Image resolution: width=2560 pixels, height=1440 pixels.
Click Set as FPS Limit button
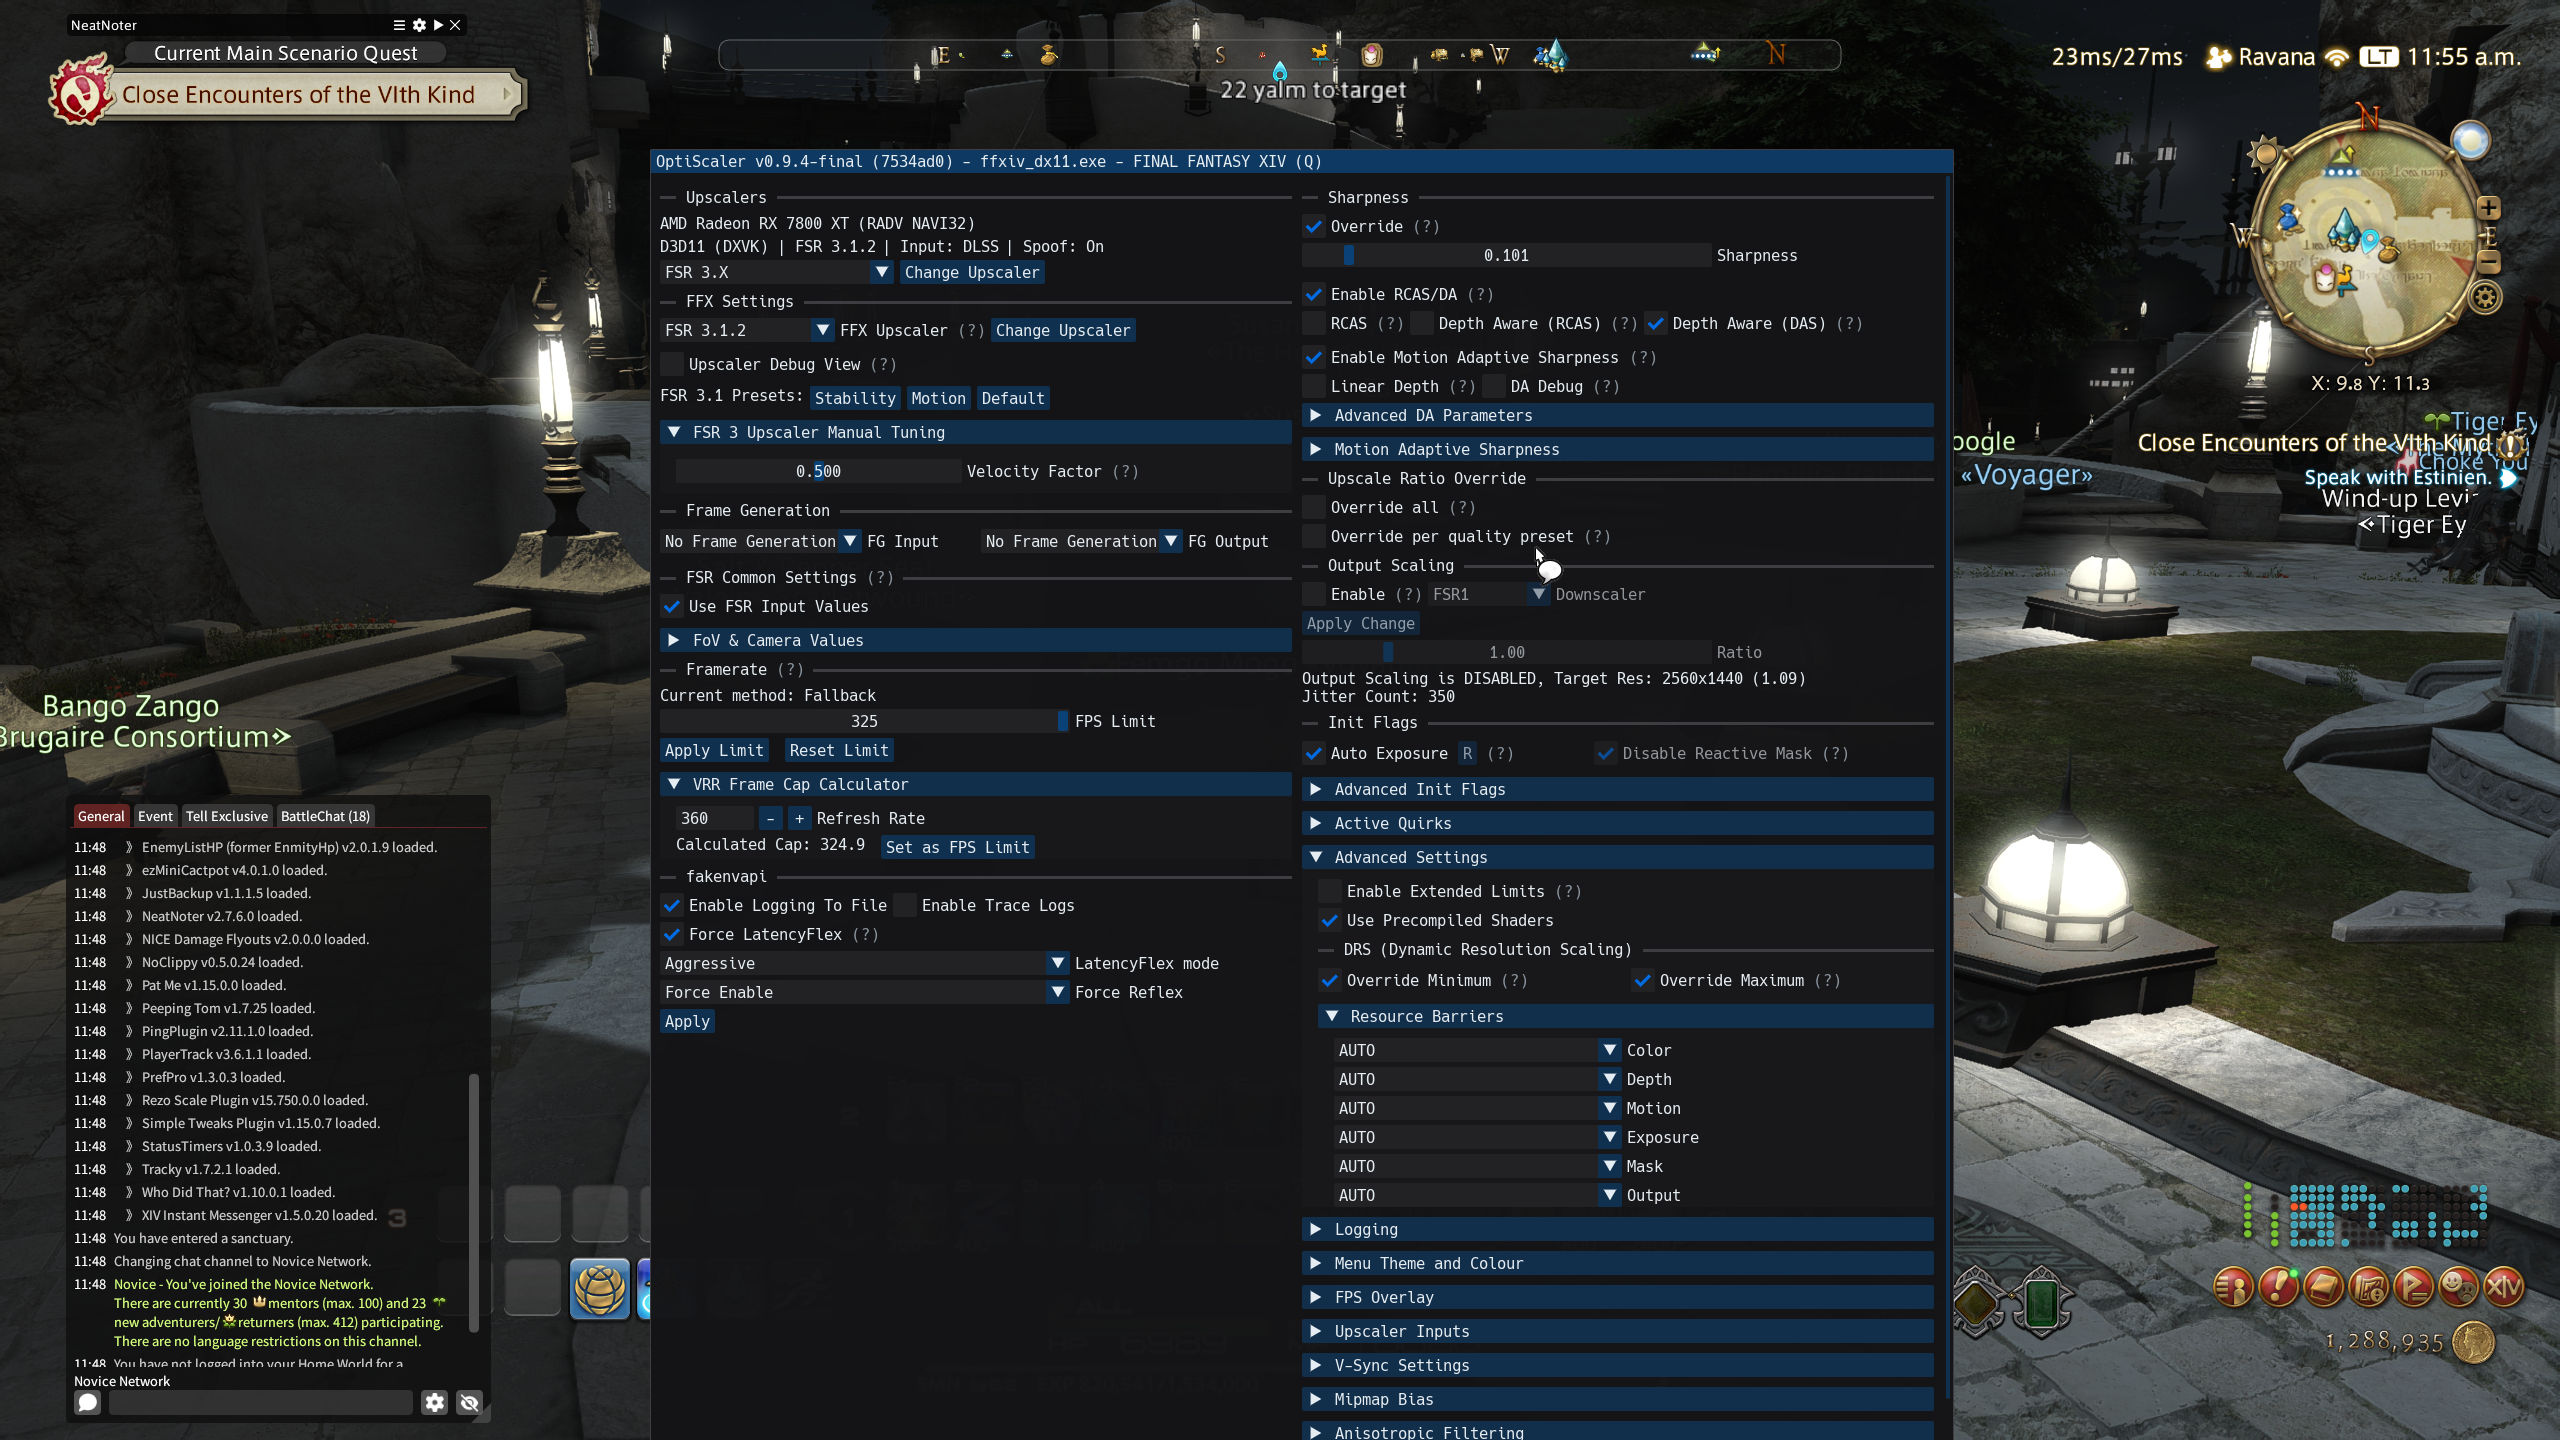(957, 848)
